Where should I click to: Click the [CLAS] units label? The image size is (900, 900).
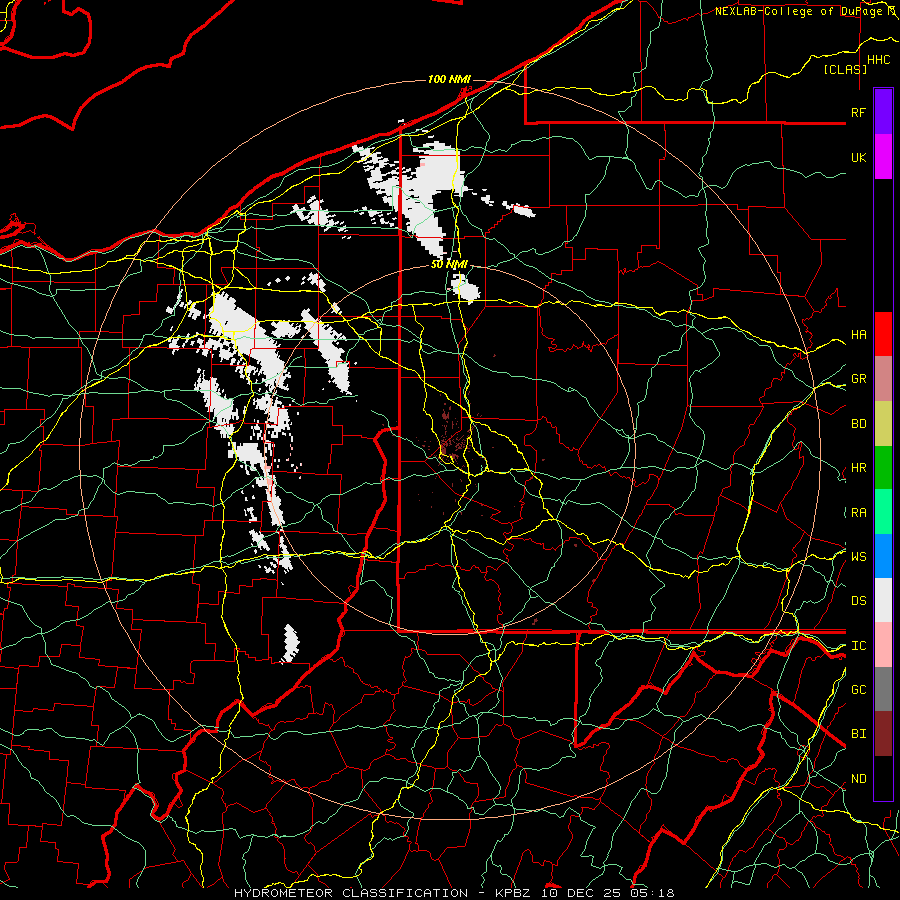tap(845, 69)
